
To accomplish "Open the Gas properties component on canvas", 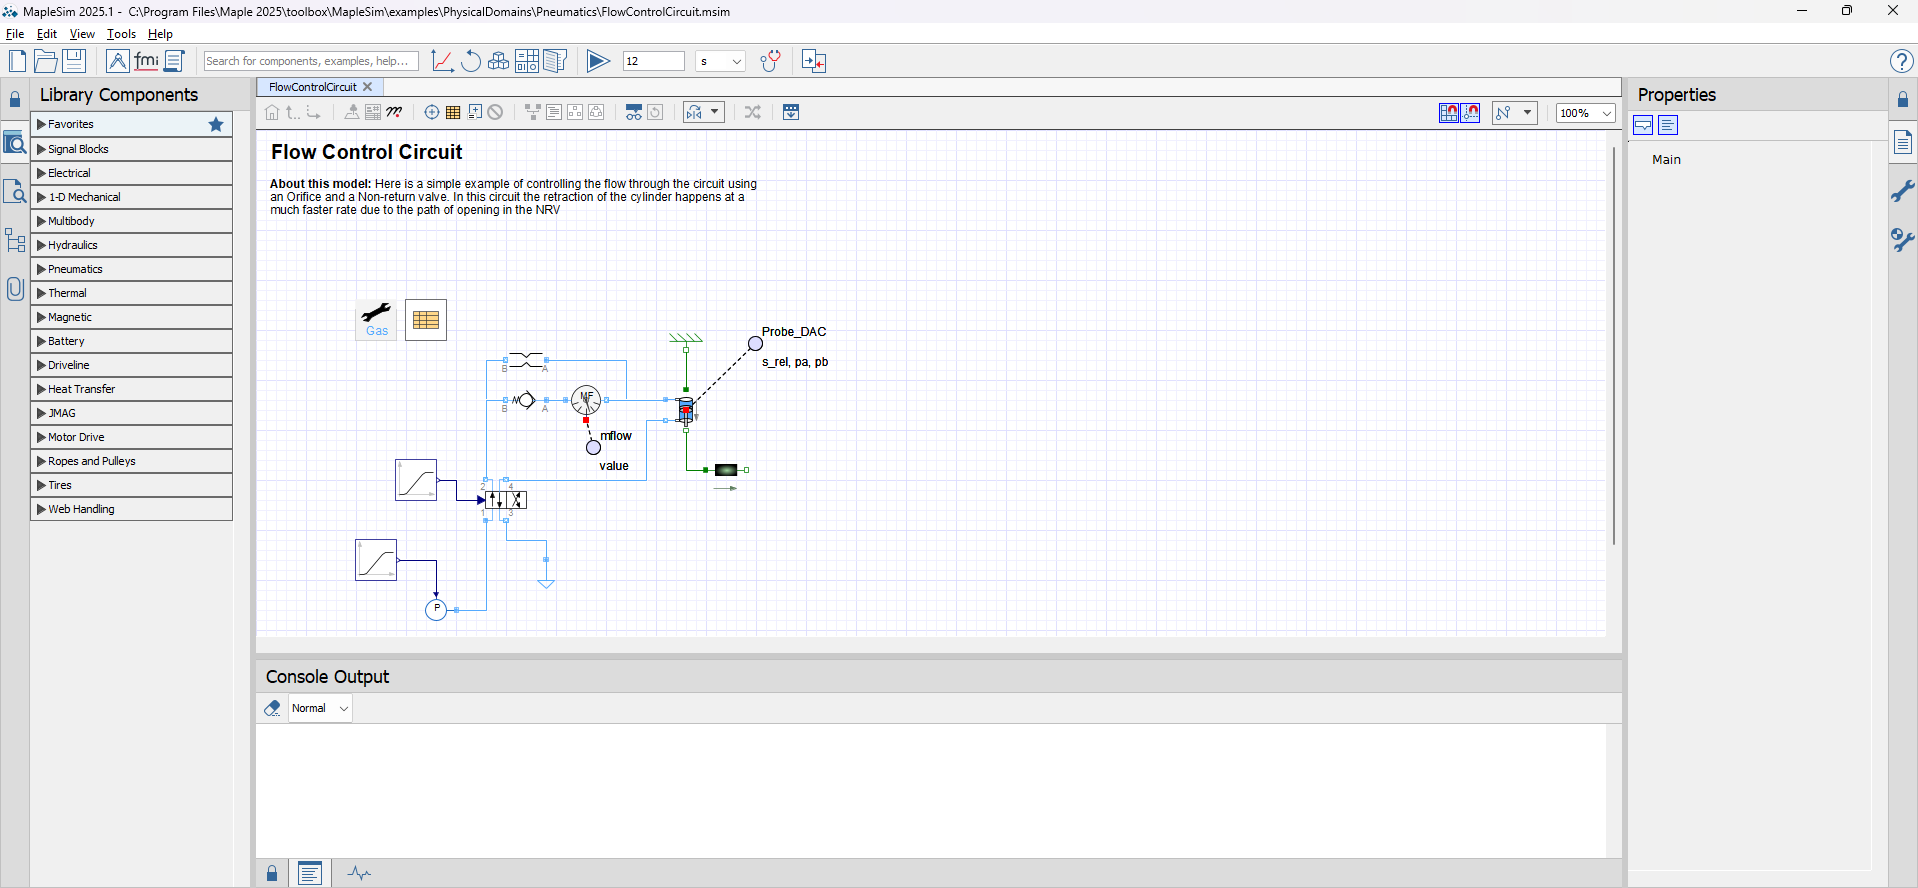I will point(377,319).
